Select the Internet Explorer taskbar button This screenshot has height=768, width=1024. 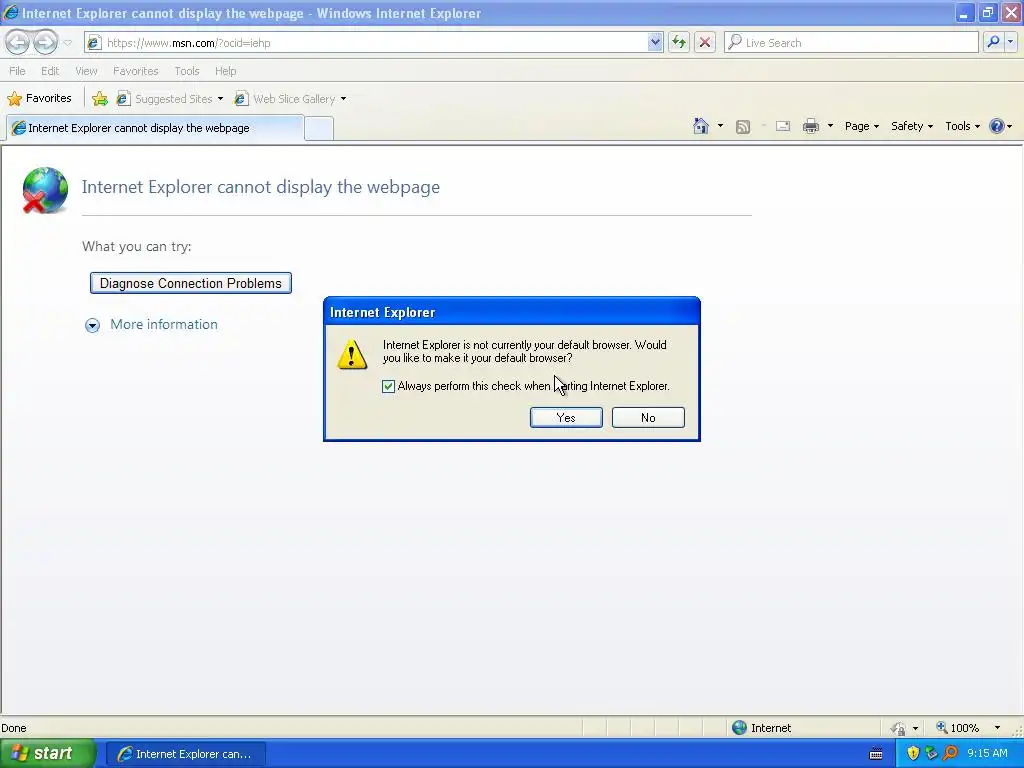pos(185,754)
